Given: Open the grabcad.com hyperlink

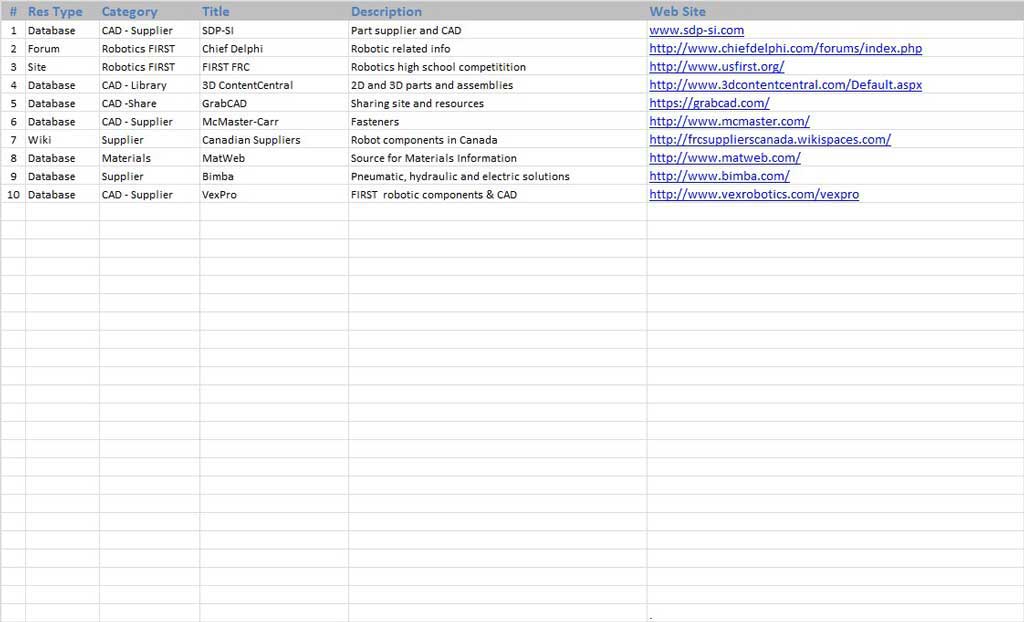Looking at the screenshot, I should (x=709, y=103).
